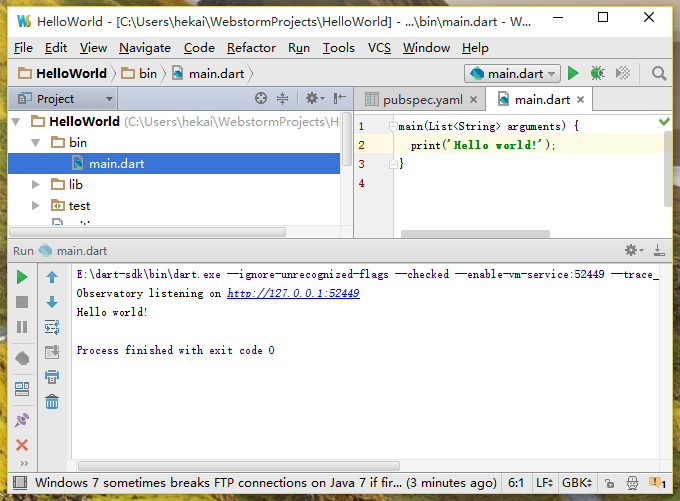Viewport: 680px width, 501px height.
Task: Close the pubspec.yaml tab
Action: click(x=474, y=100)
